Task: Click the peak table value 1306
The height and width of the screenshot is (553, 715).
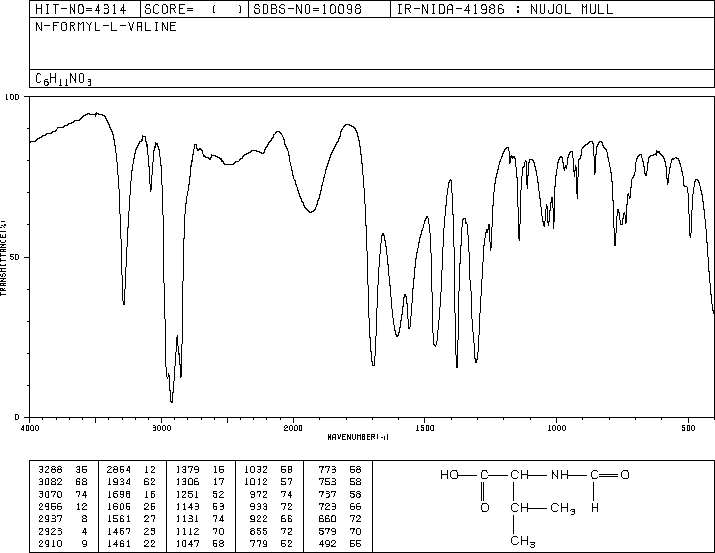Action: tap(187, 481)
